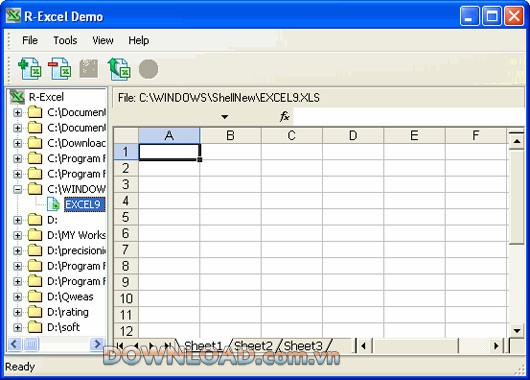Open the File menu
This screenshot has height=380, width=530.
pos(30,40)
